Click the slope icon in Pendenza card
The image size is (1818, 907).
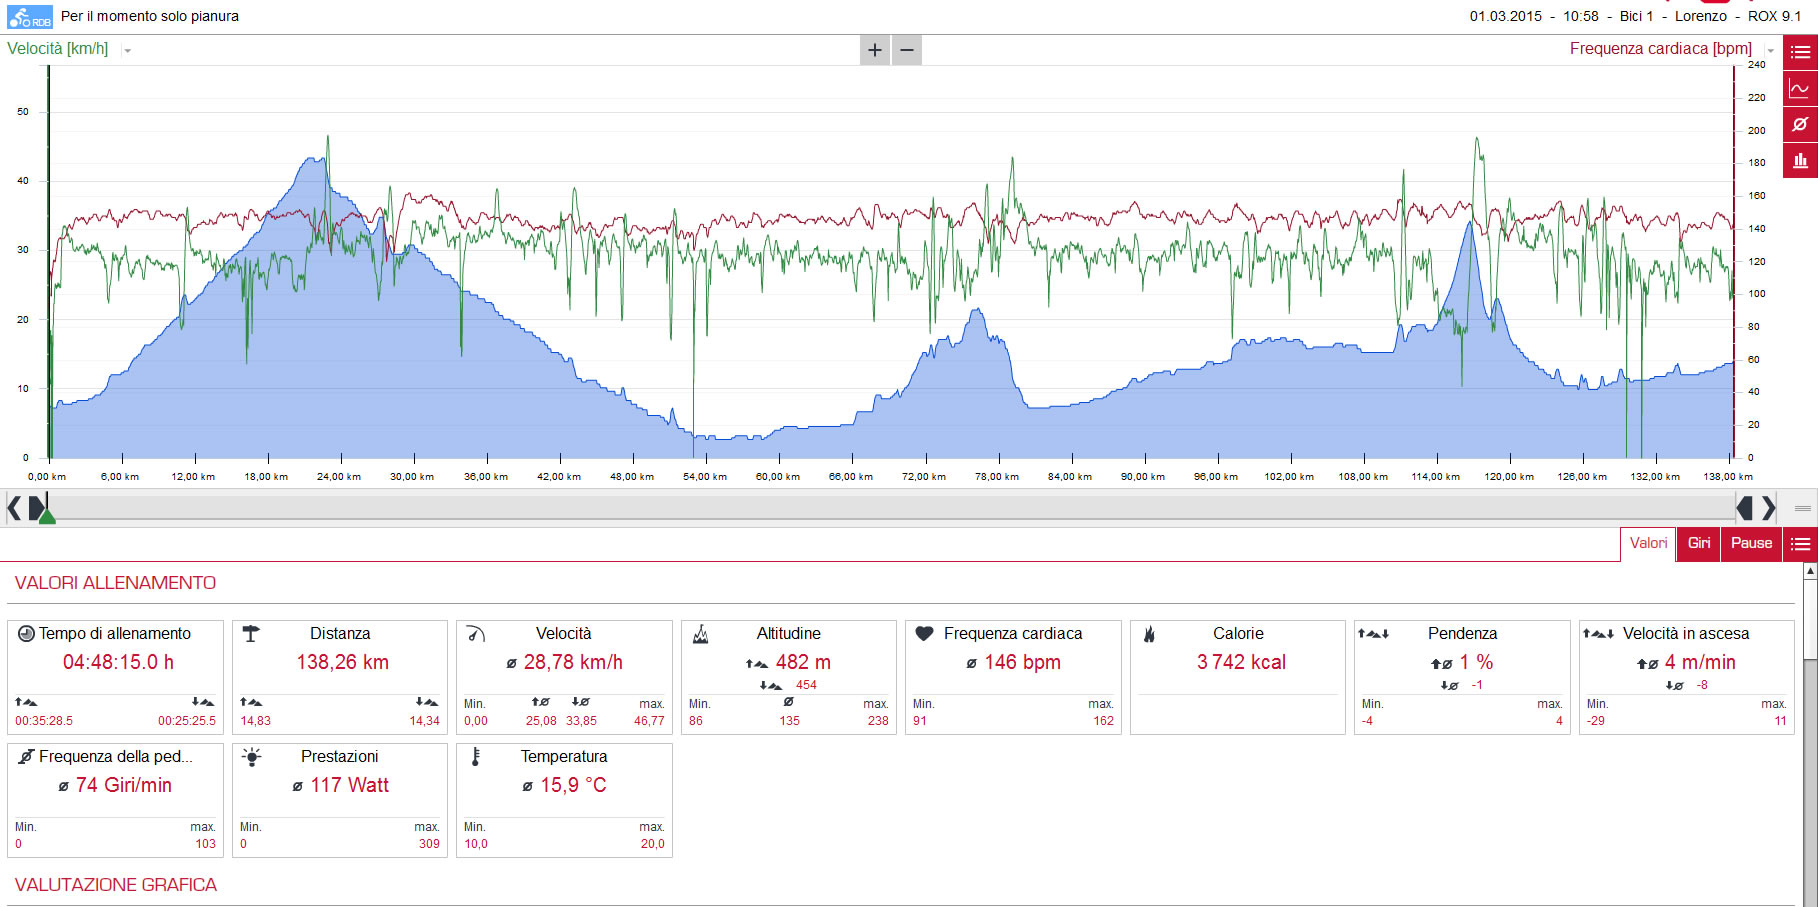tap(1373, 634)
